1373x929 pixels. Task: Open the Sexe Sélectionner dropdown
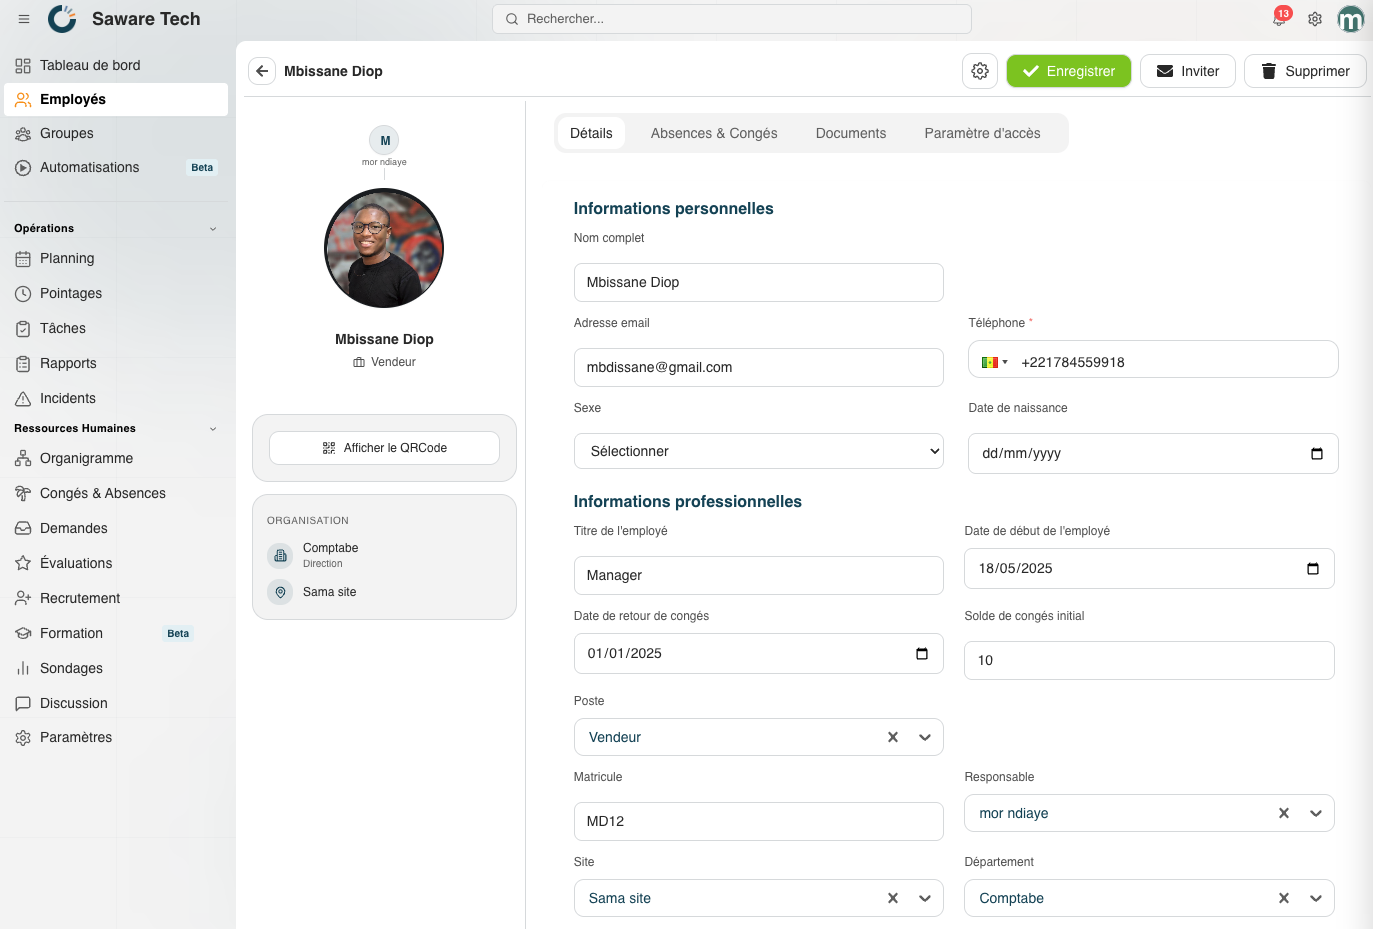(x=759, y=451)
